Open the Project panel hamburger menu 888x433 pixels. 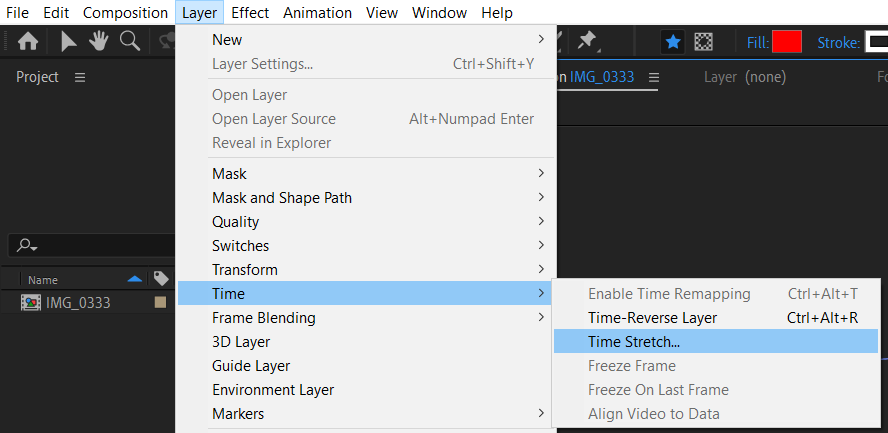pyautogui.click(x=80, y=77)
